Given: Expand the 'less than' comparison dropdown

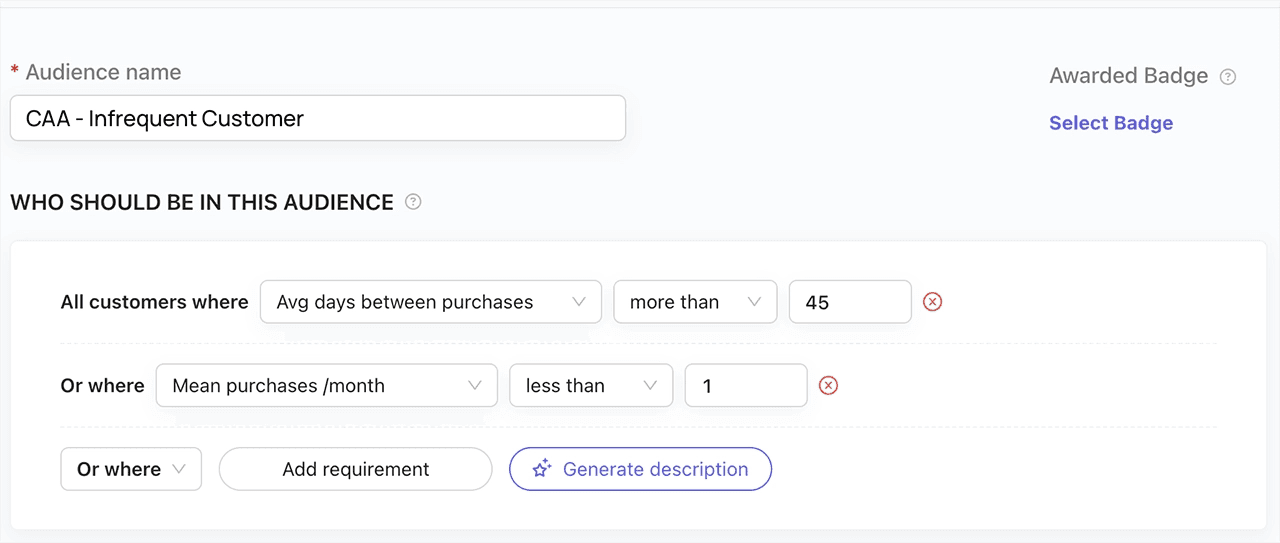Looking at the screenshot, I should (591, 386).
